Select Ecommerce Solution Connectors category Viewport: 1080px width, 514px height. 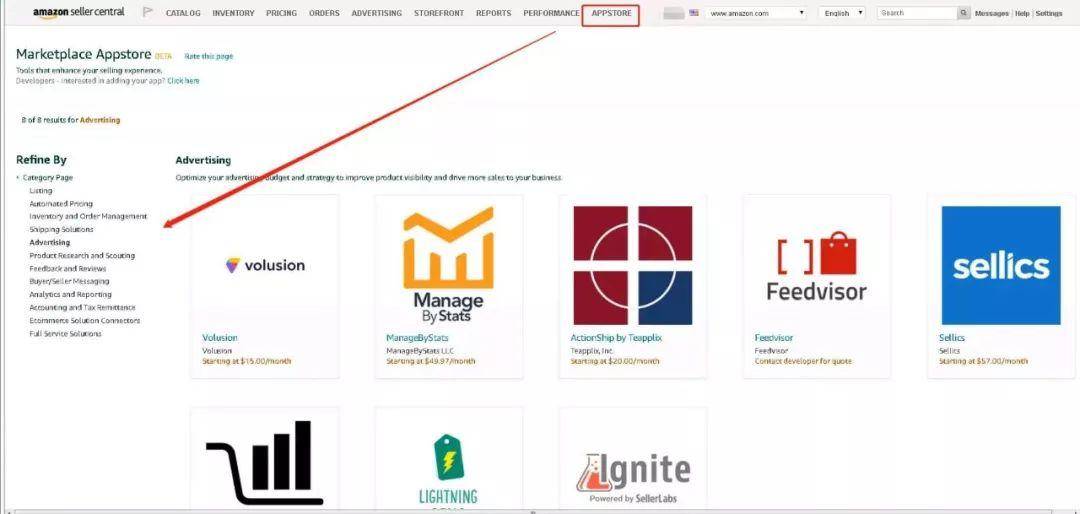(x=85, y=320)
